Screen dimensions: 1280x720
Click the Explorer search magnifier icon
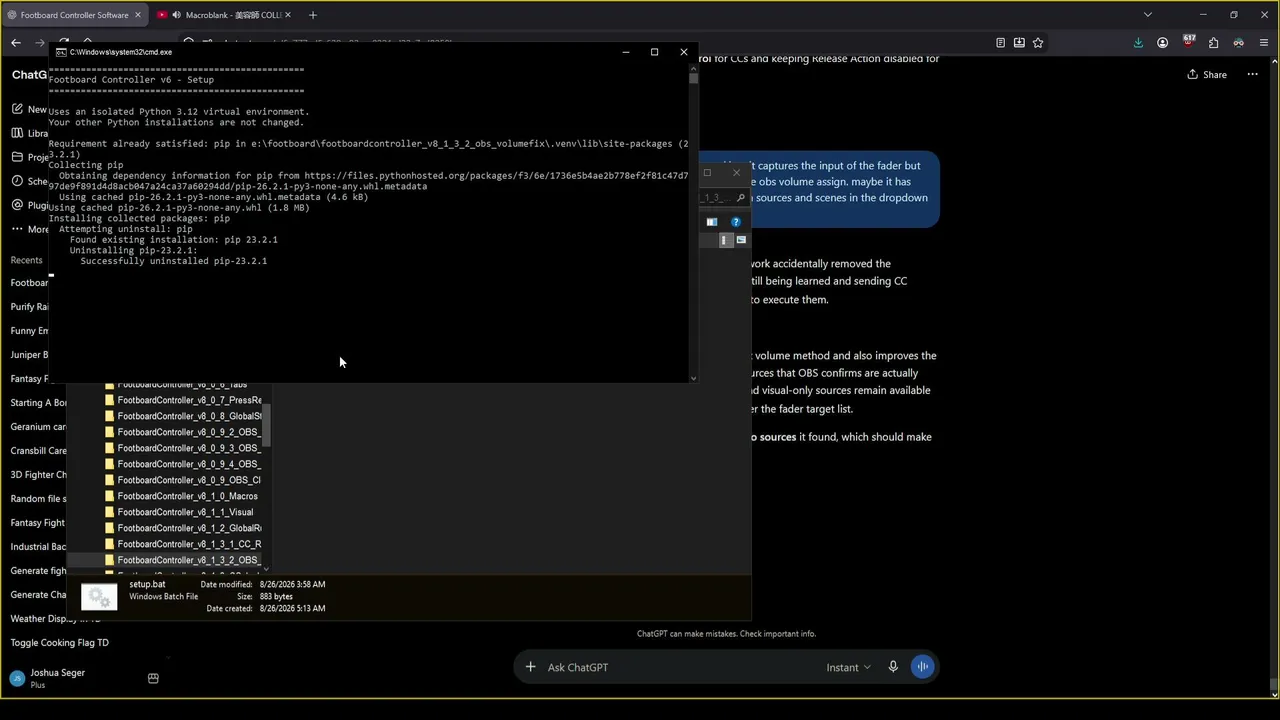click(x=741, y=198)
